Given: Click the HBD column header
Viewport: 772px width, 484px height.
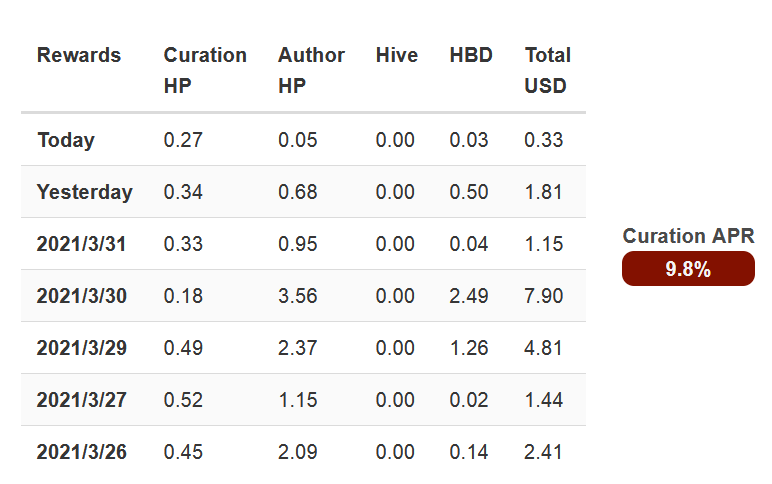Looking at the screenshot, I should 471,55.
